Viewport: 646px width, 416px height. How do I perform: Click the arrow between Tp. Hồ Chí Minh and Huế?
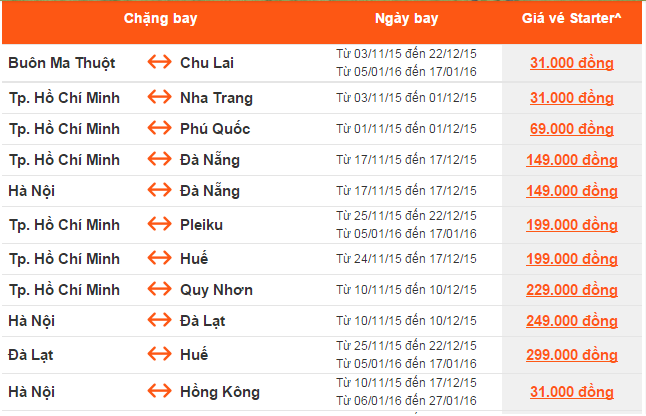(160, 259)
